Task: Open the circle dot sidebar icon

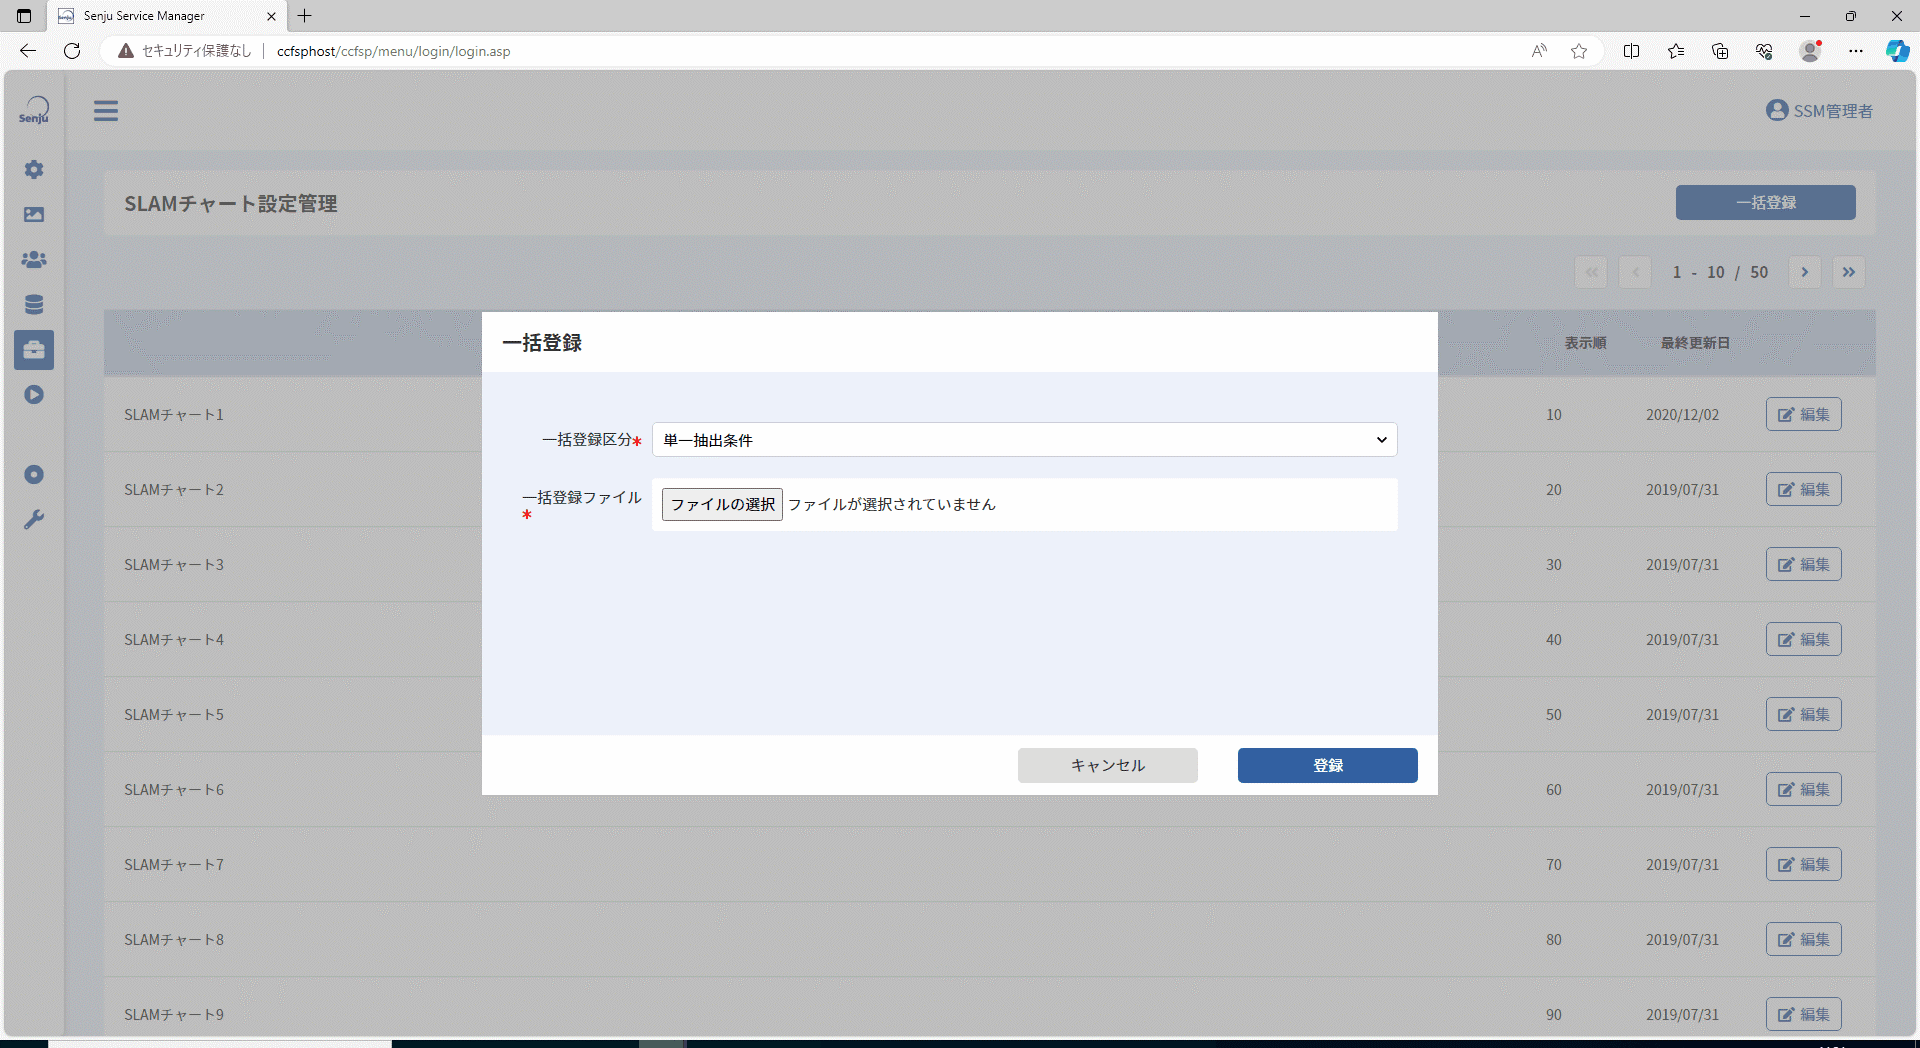Action: tap(34, 475)
